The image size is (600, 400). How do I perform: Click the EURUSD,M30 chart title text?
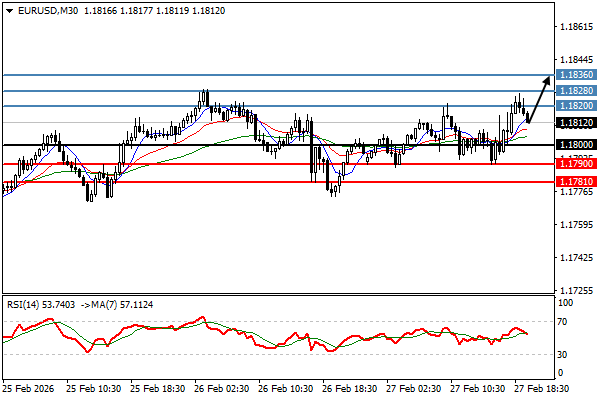point(46,10)
